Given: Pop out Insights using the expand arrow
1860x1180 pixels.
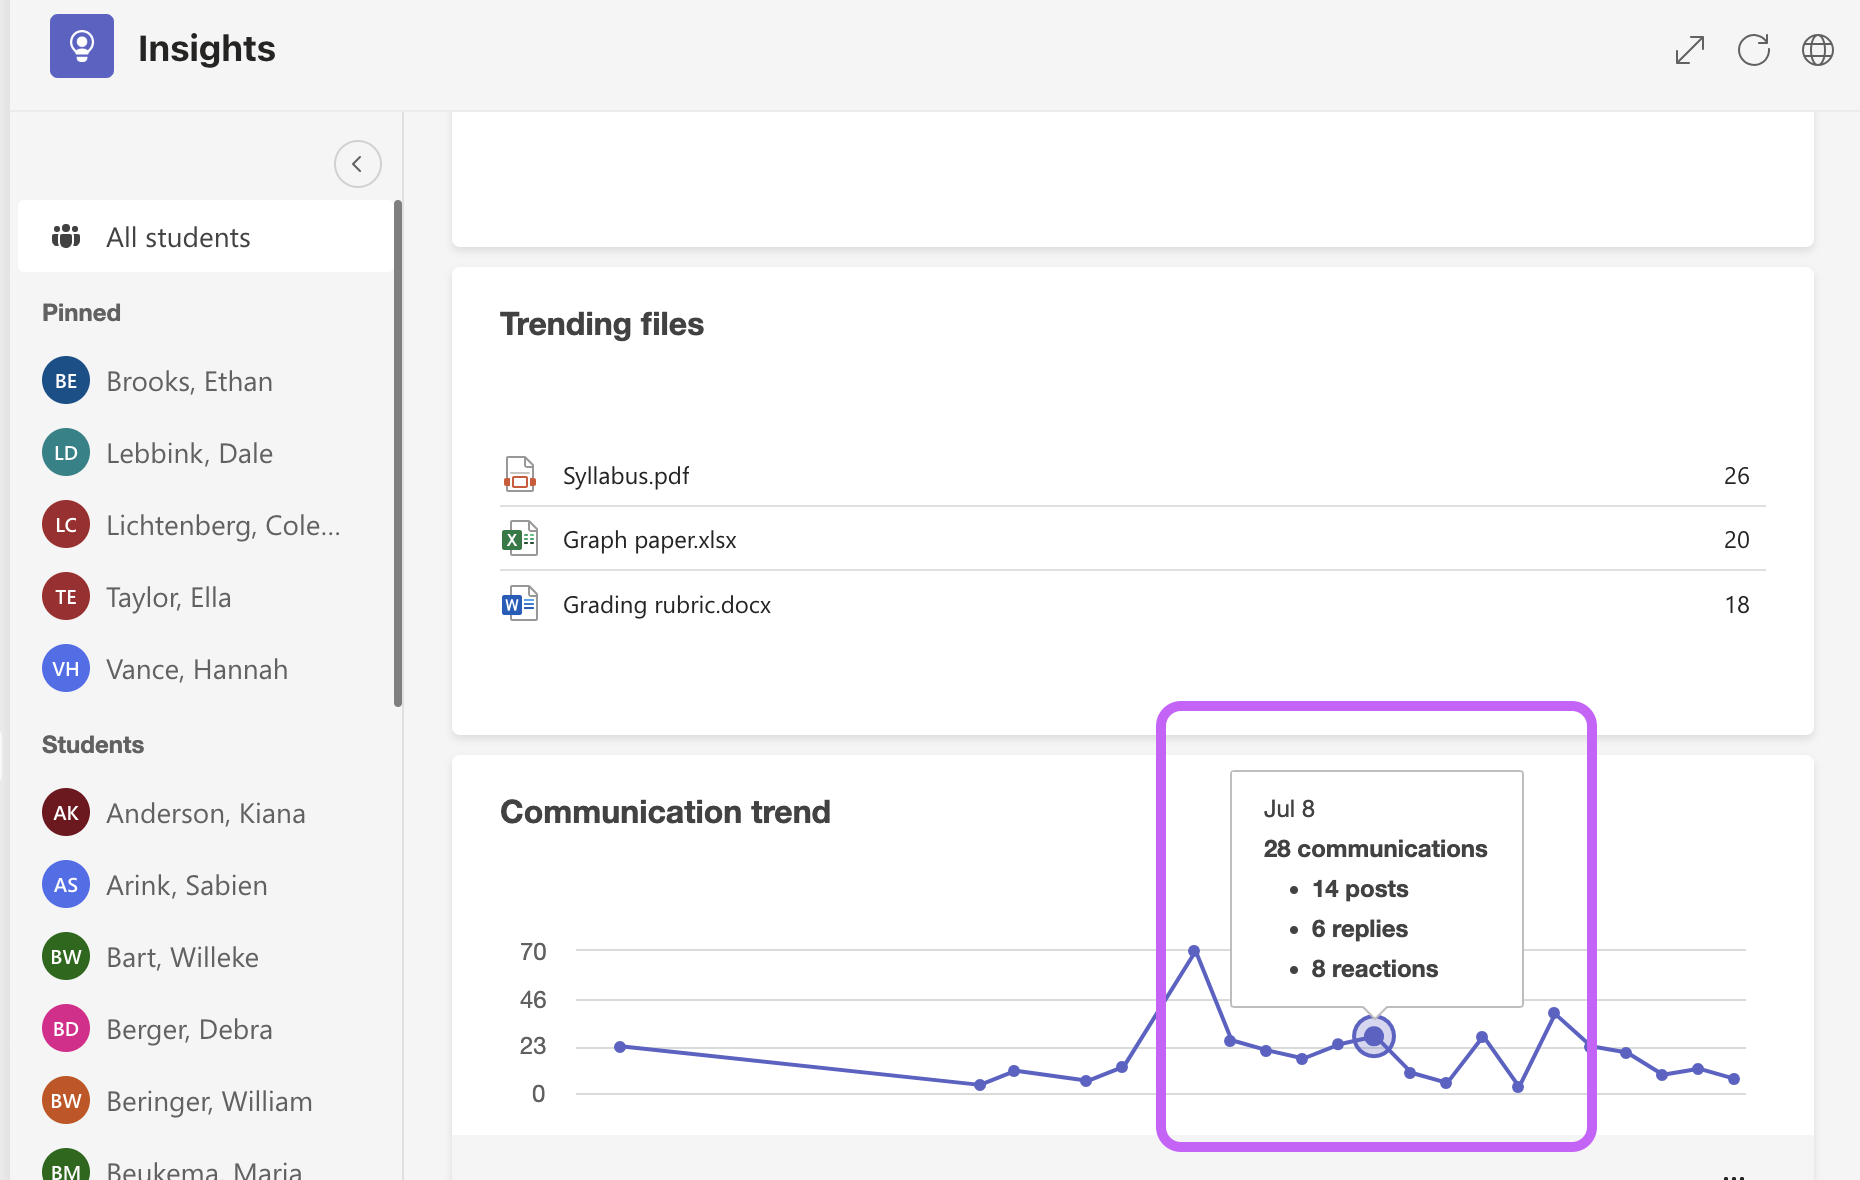Looking at the screenshot, I should click(x=1689, y=48).
